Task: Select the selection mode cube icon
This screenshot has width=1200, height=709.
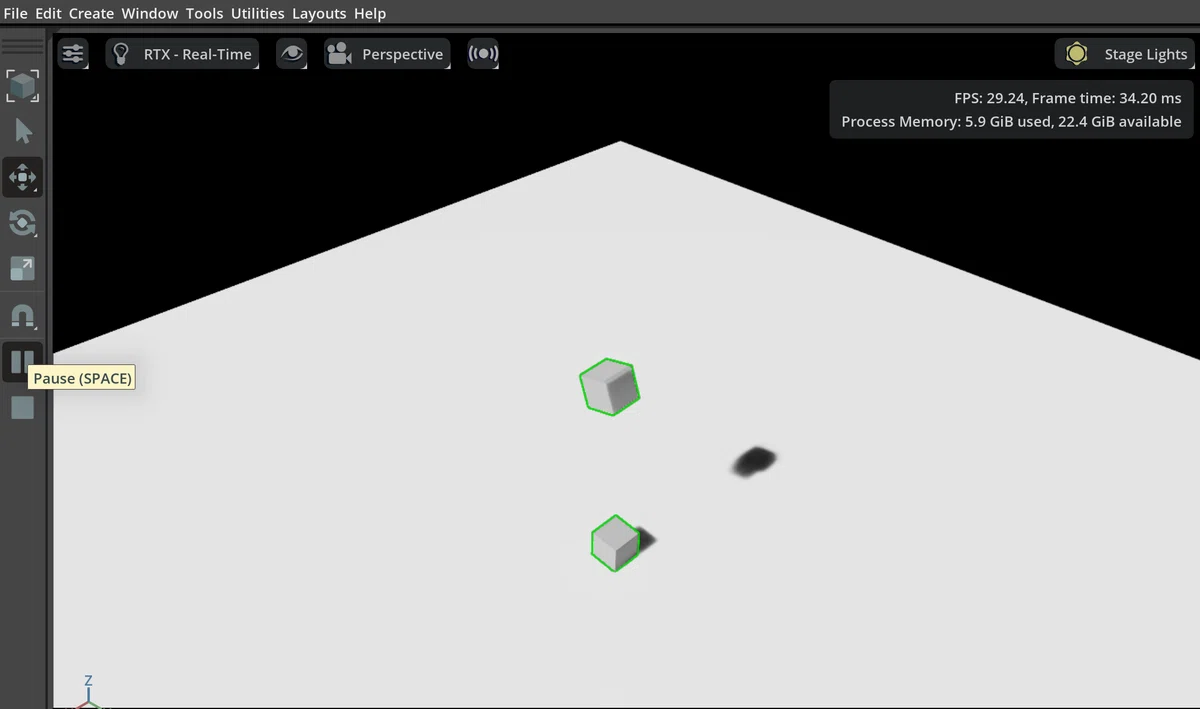Action: [x=22, y=86]
